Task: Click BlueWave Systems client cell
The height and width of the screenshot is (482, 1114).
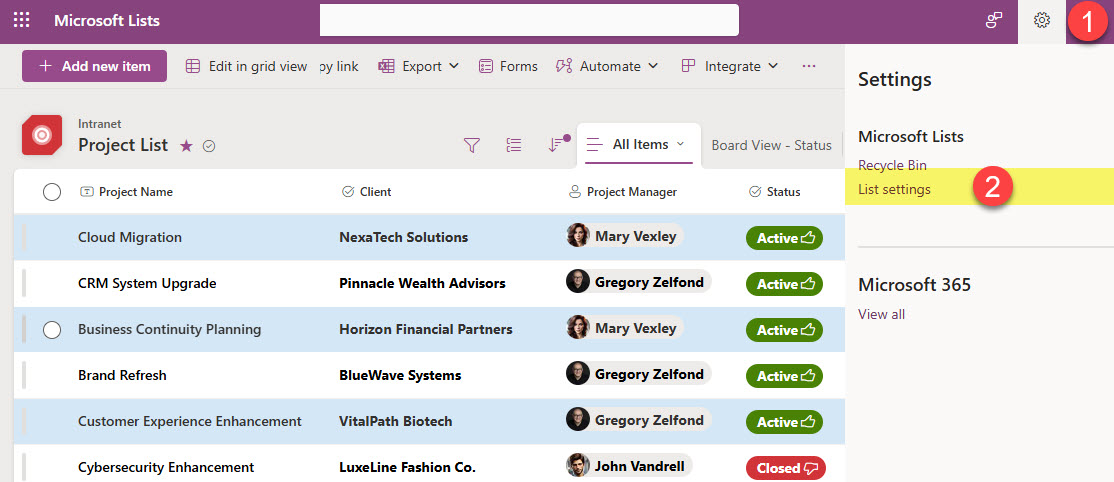Action: click(x=400, y=375)
